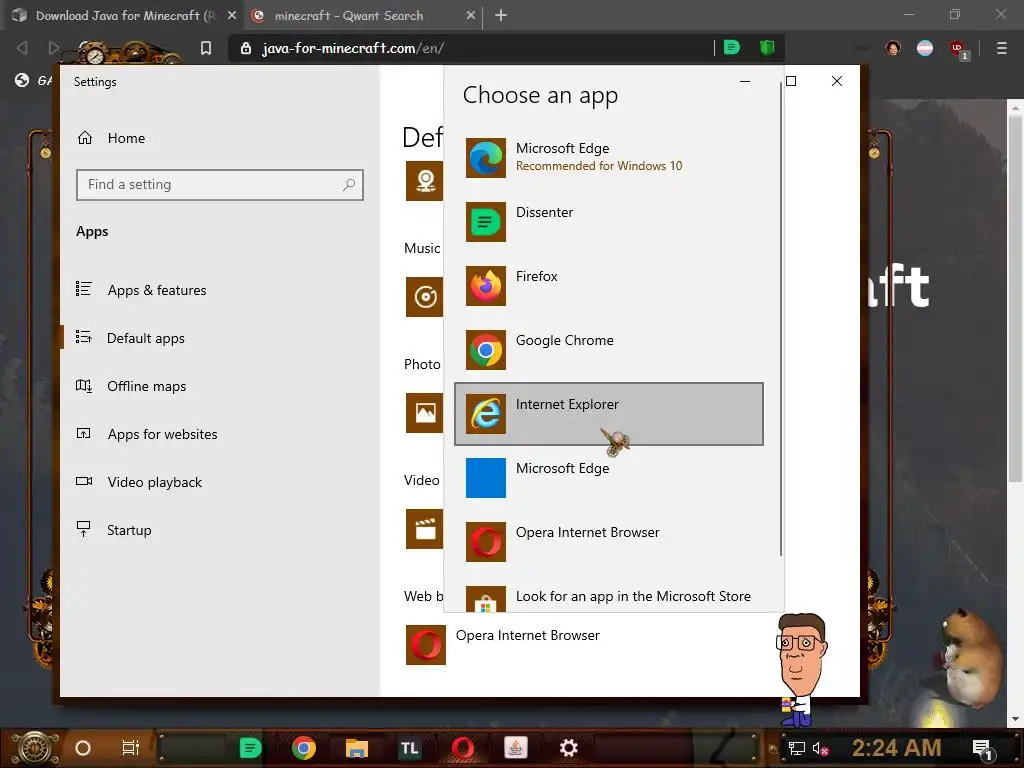Click the green shield icon in address bar
The height and width of the screenshot is (768, 1024).
(x=767, y=47)
